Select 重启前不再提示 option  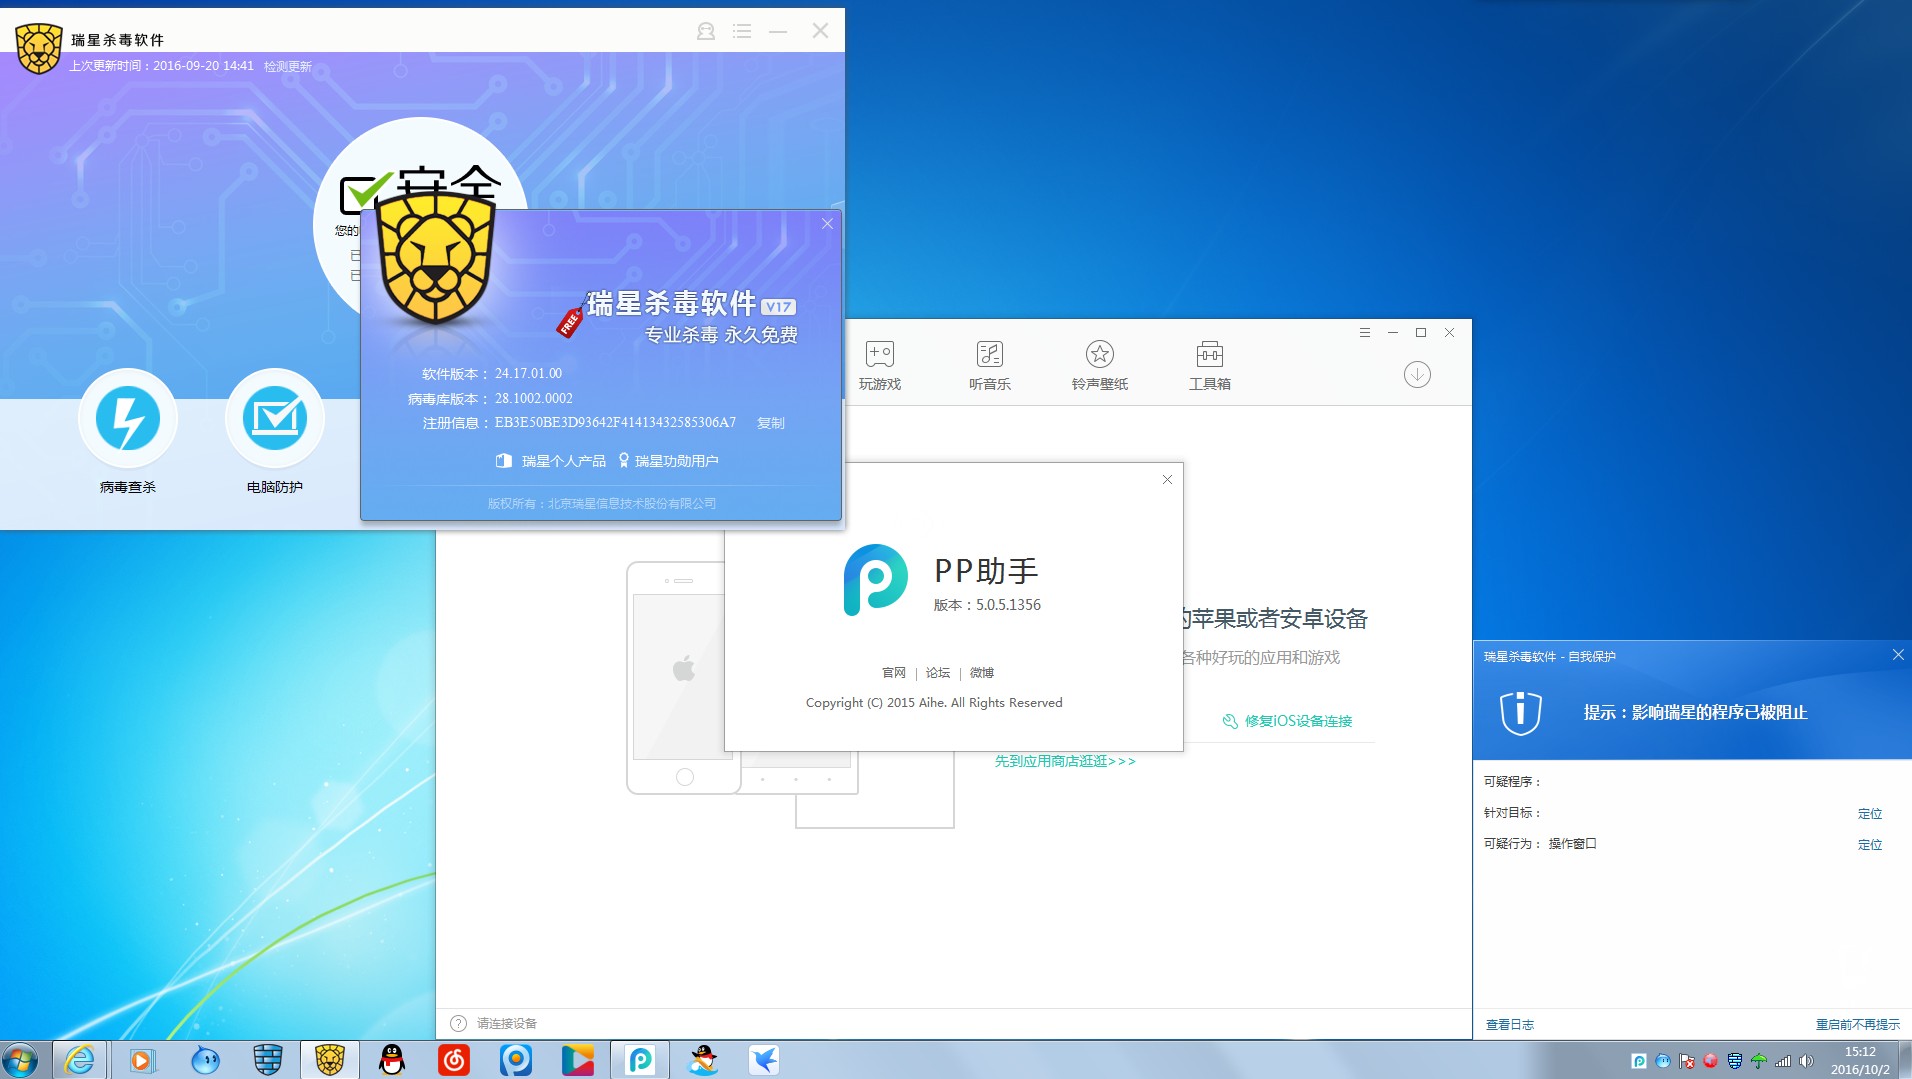(1857, 1024)
